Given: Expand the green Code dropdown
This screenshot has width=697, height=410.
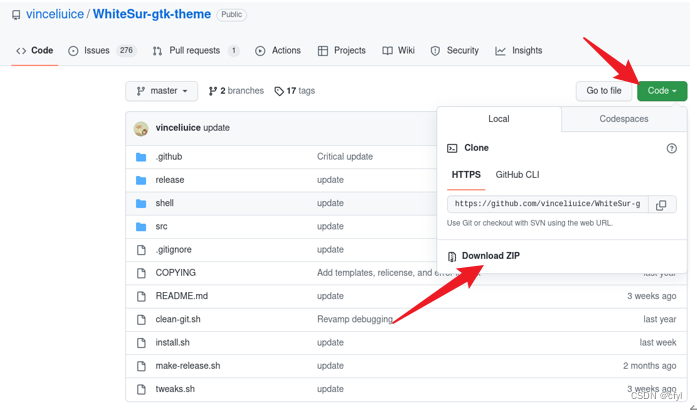Looking at the screenshot, I should pos(662,91).
